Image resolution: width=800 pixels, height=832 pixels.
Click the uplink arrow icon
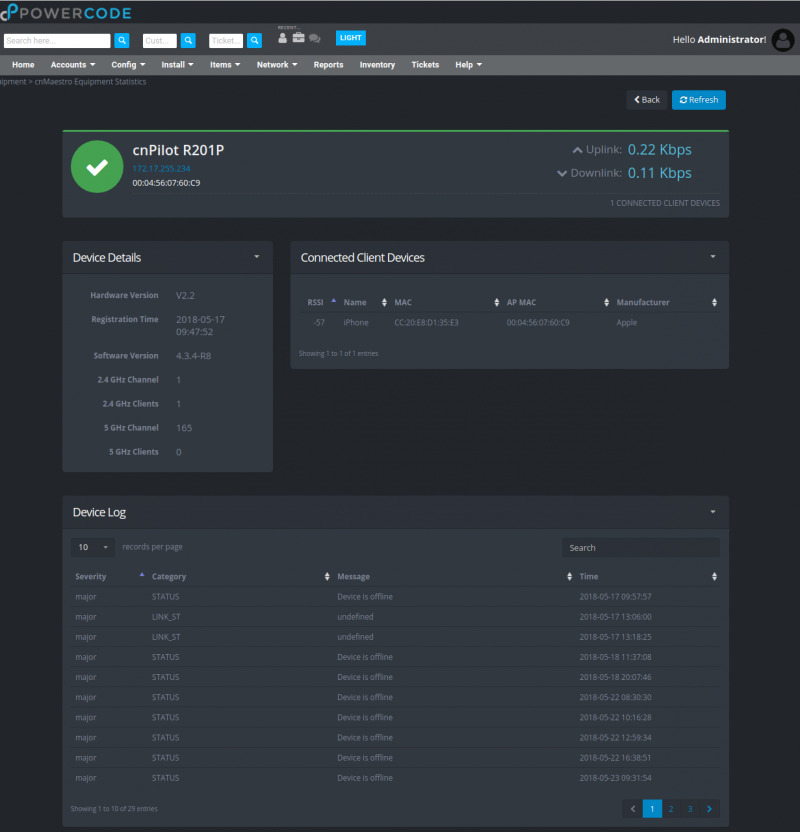577,148
